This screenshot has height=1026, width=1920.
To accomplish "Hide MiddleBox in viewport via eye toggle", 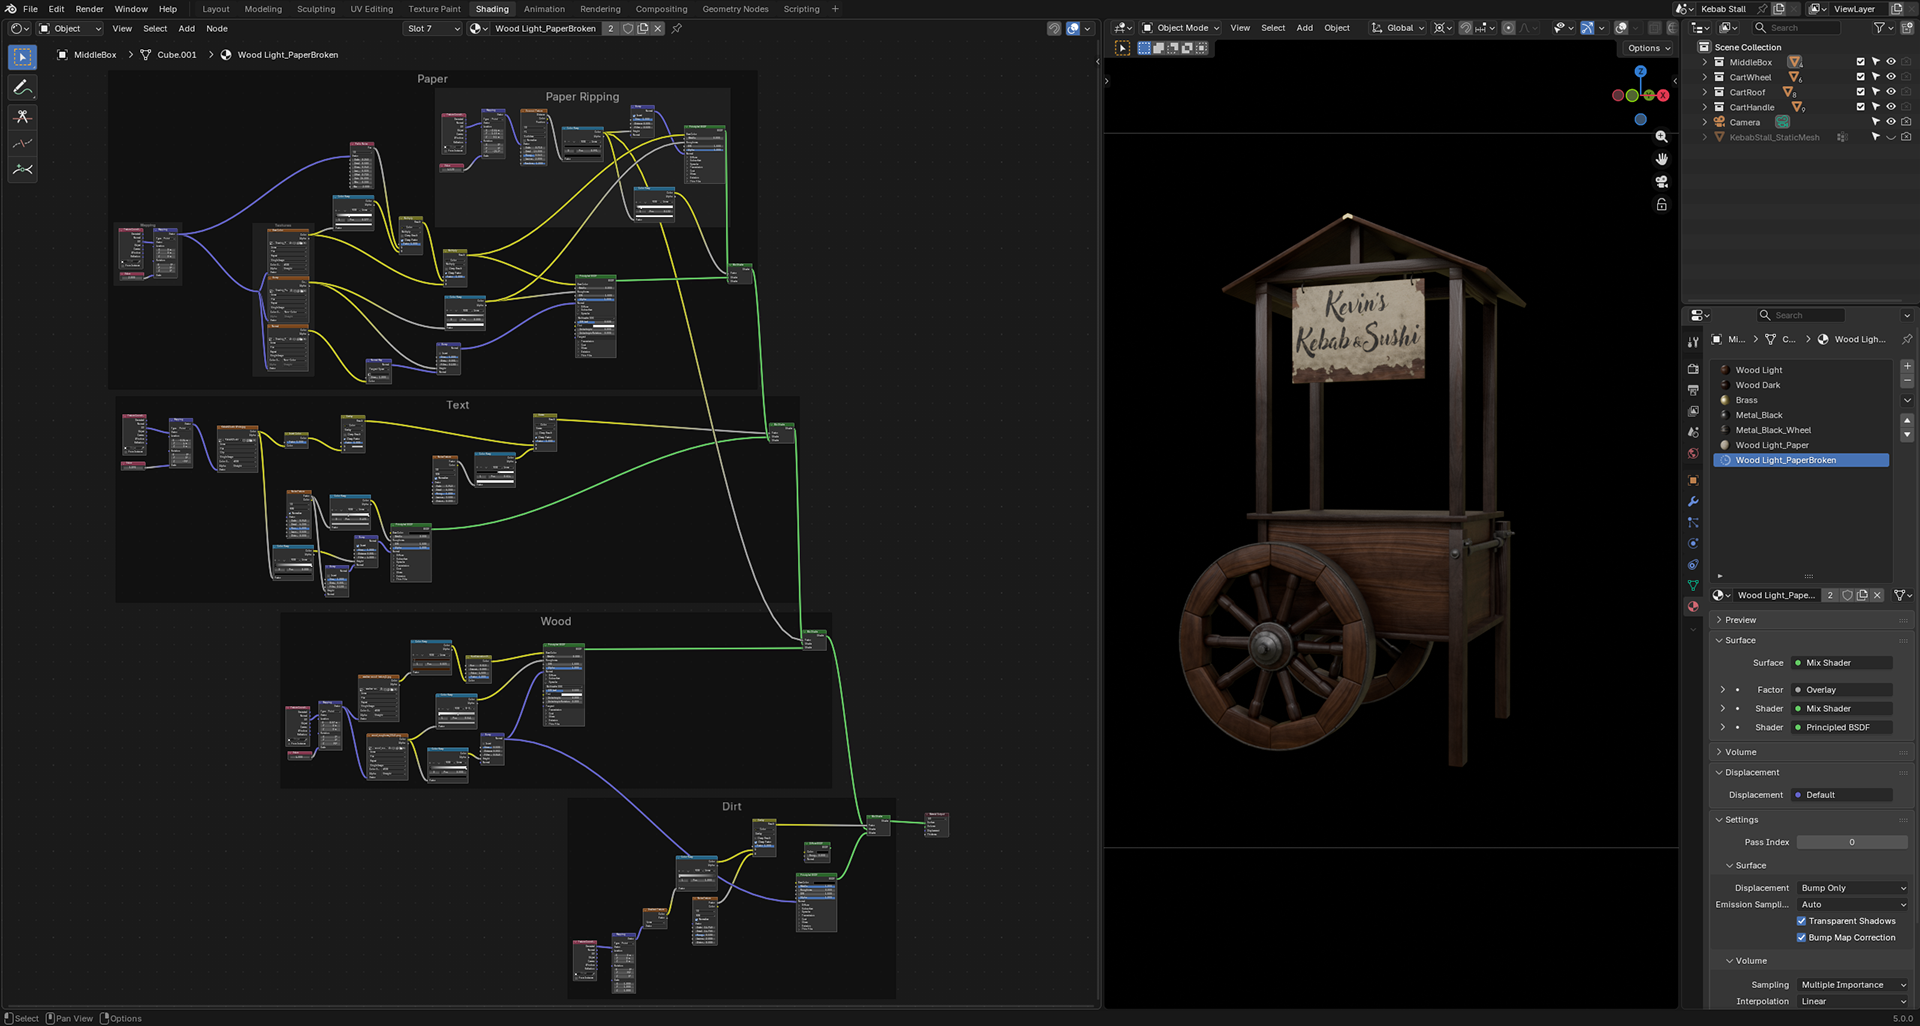I will (1891, 61).
